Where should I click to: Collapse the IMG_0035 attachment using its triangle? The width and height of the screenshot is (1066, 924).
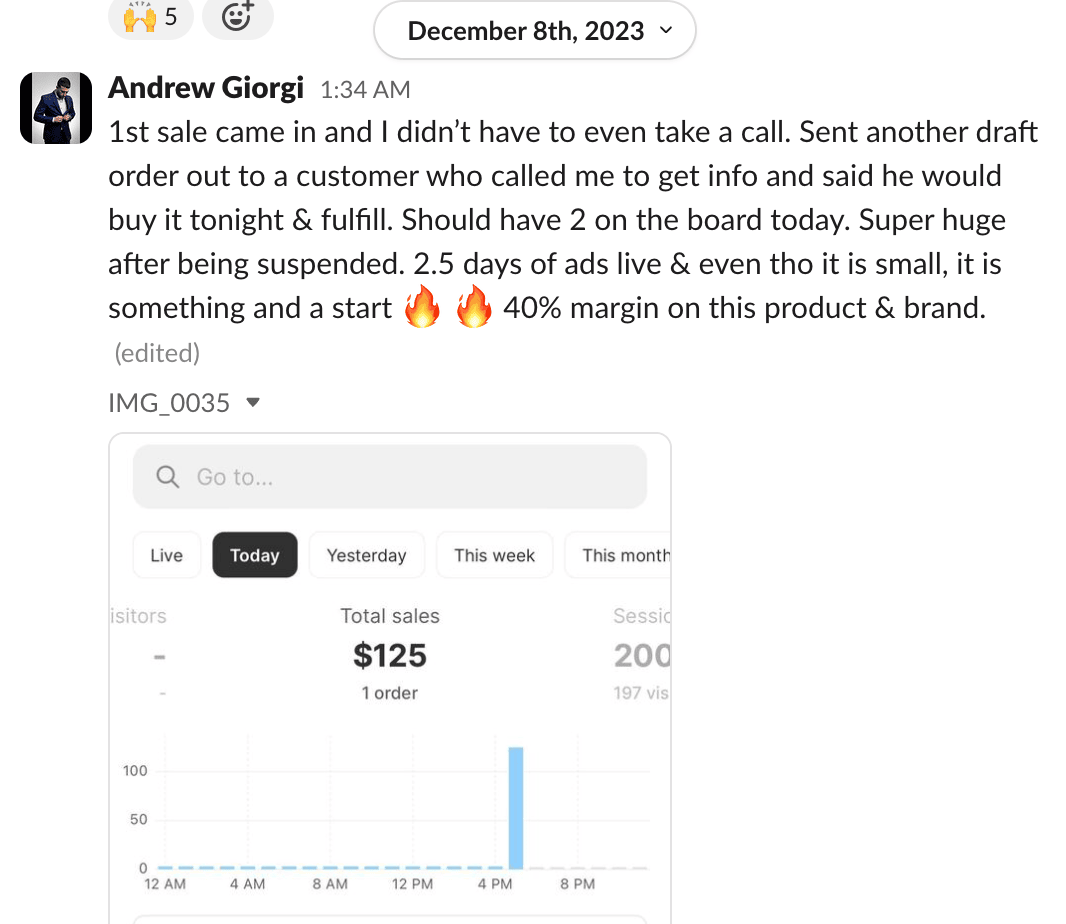point(253,403)
